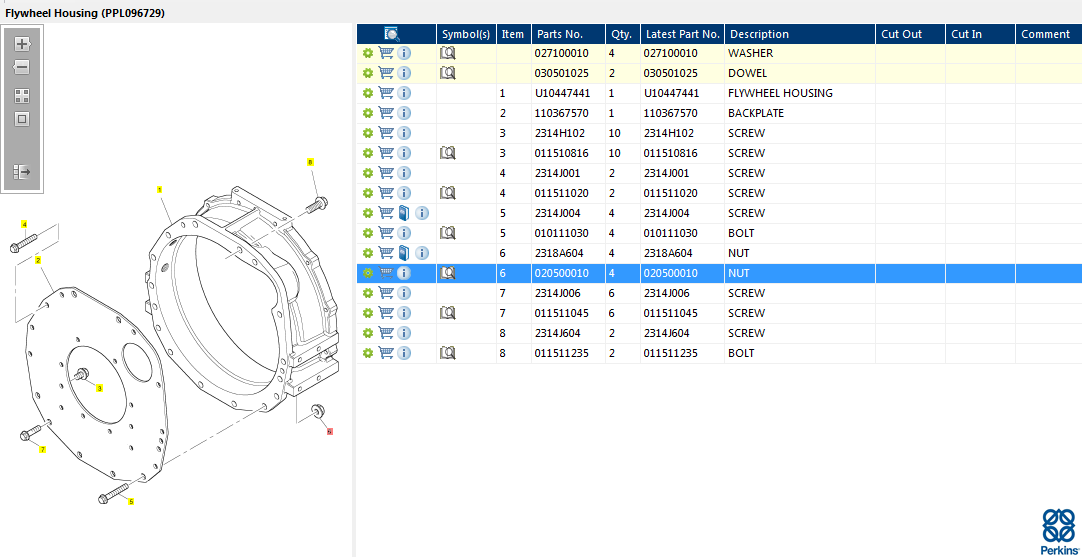Click the search icon in table header
This screenshot has height=557, width=1082.
click(x=392, y=34)
